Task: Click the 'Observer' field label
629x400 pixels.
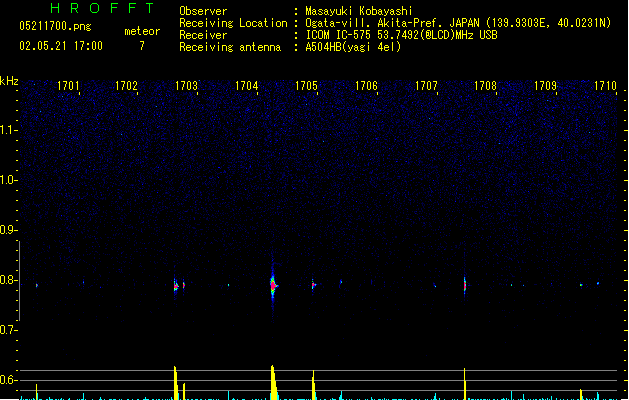Action: pos(203,11)
